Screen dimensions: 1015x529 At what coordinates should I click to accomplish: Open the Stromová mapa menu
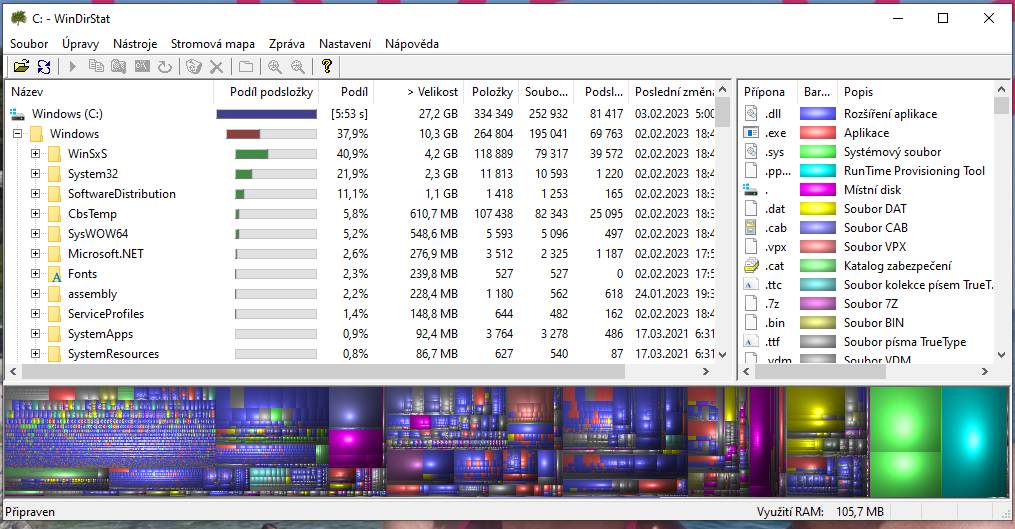point(213,44)
